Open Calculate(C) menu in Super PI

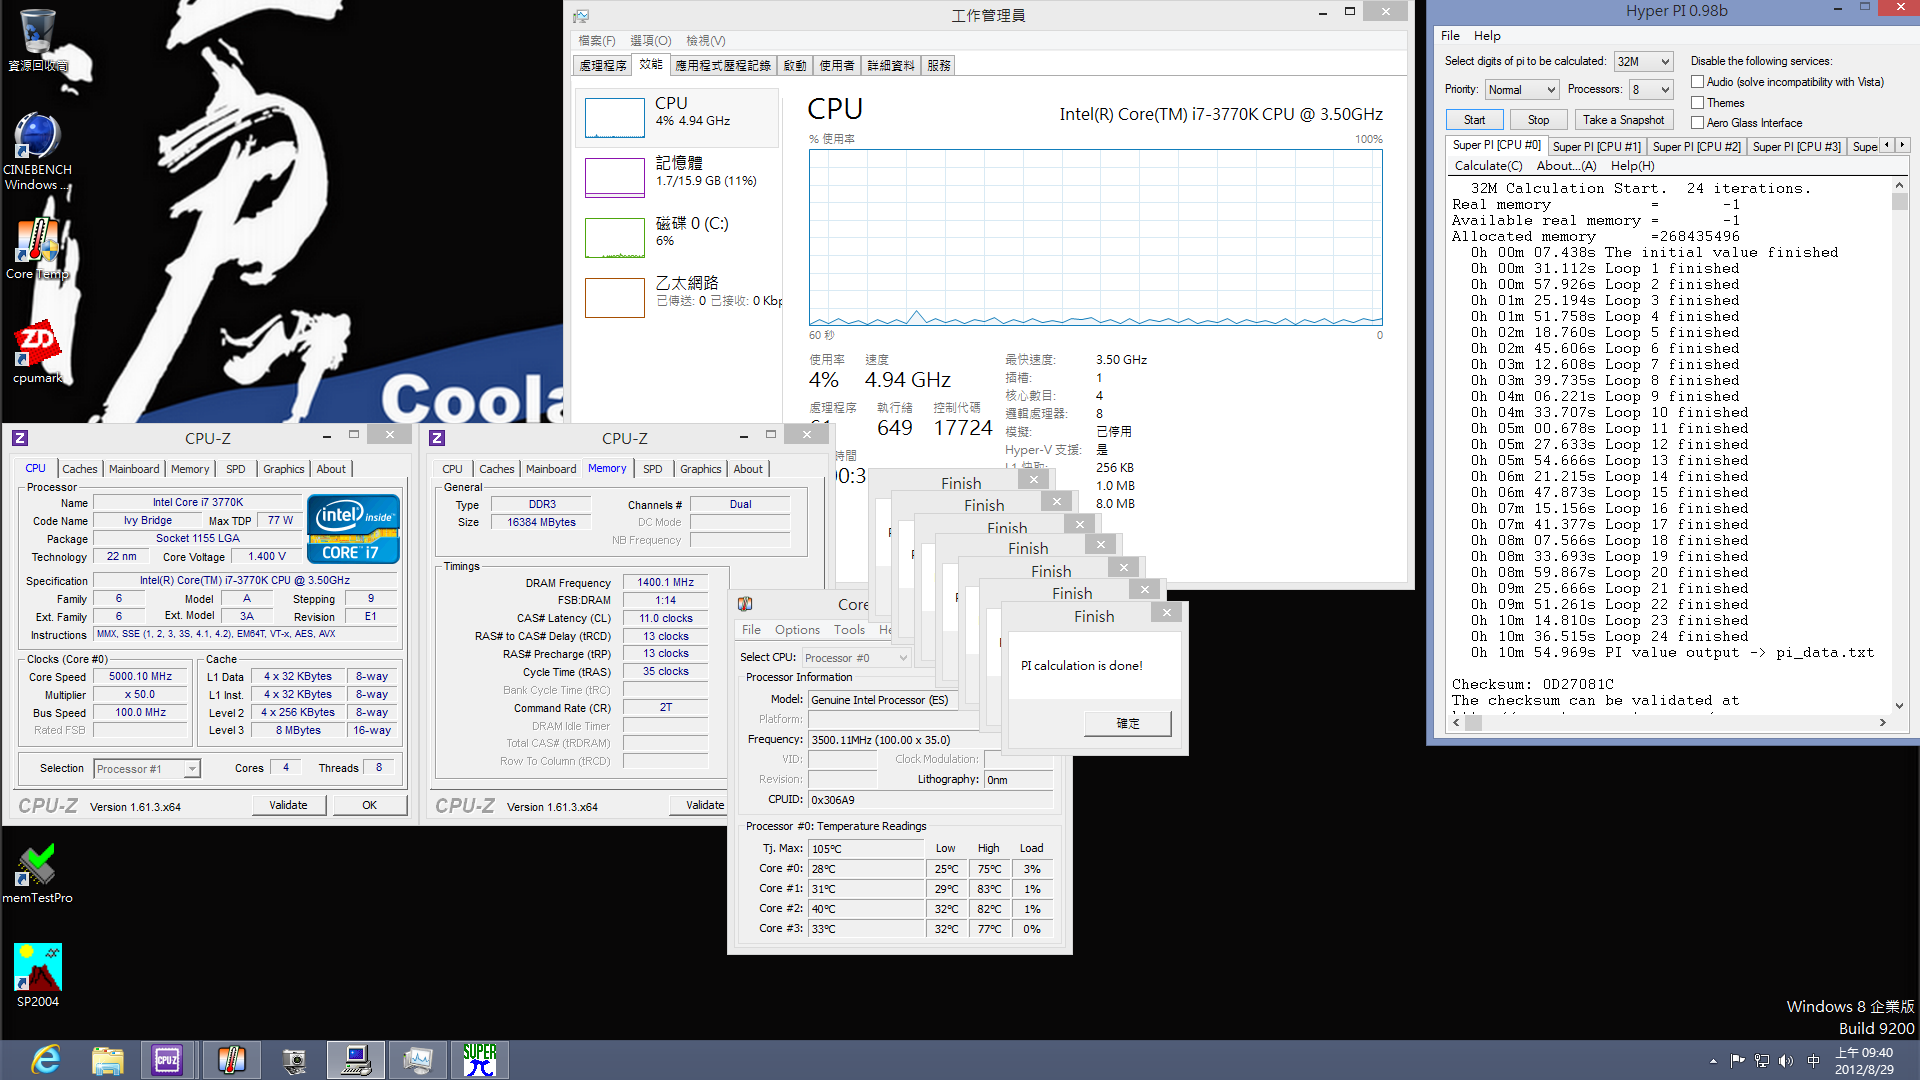(1488, 166)
